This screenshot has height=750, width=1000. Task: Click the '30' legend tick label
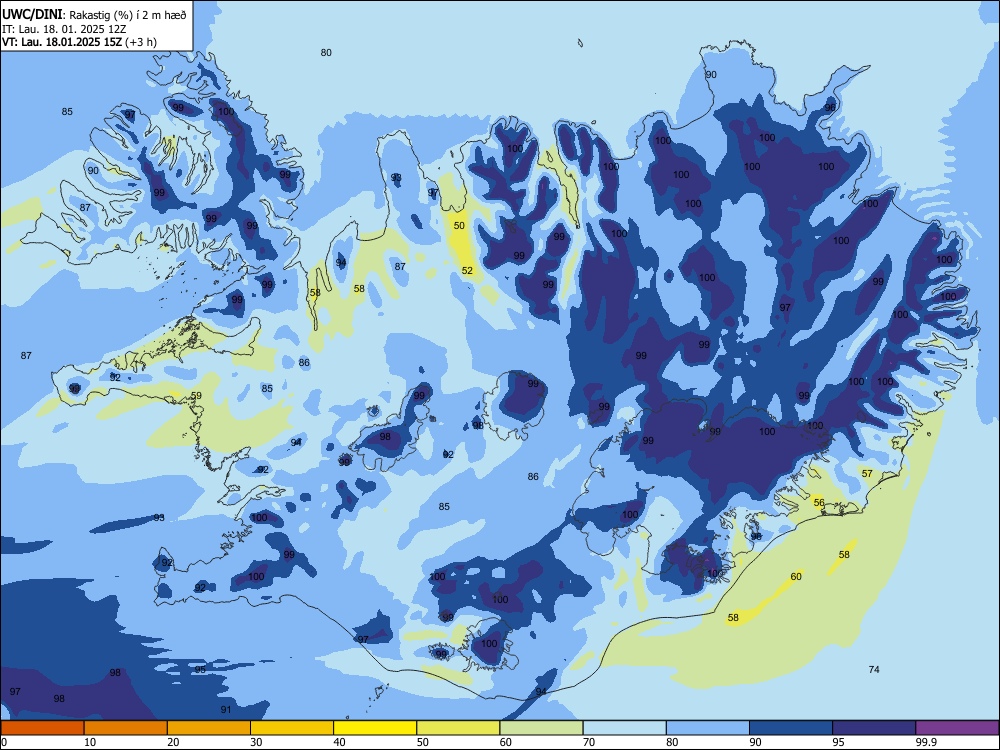[x=256, y=742]
